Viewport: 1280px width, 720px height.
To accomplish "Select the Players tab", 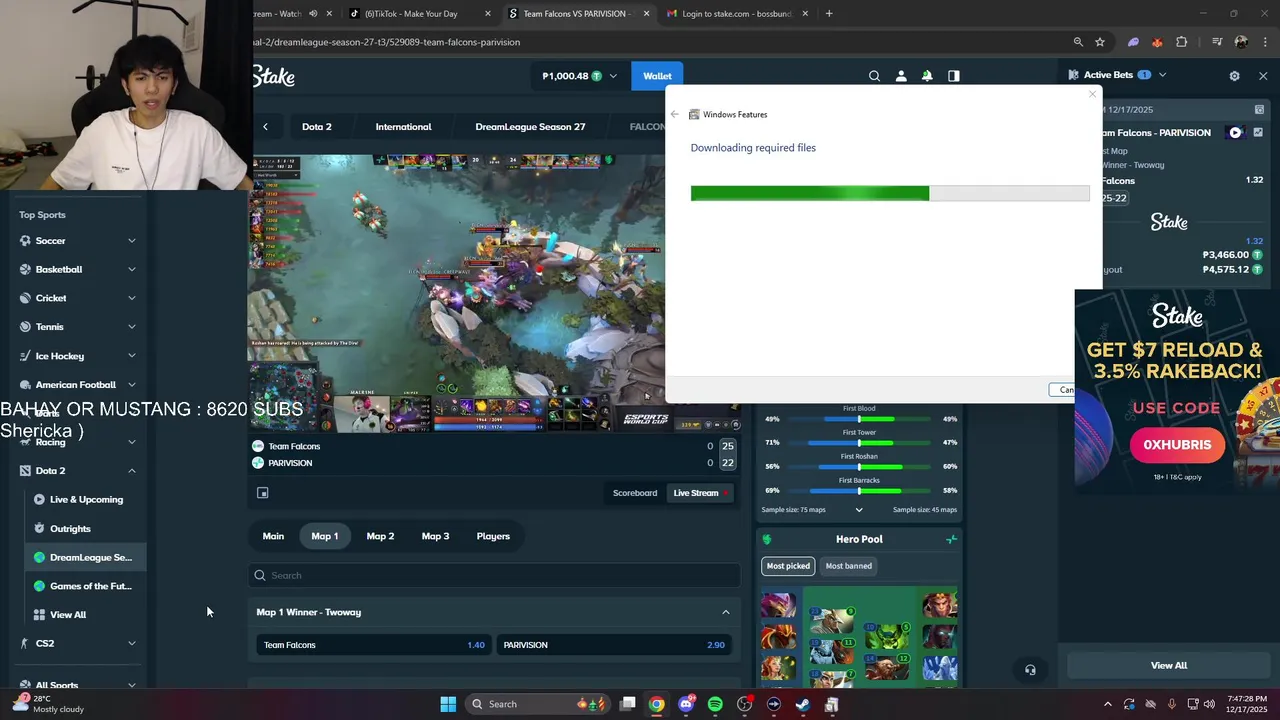I will pyautogui.click(x=493, y=536).
